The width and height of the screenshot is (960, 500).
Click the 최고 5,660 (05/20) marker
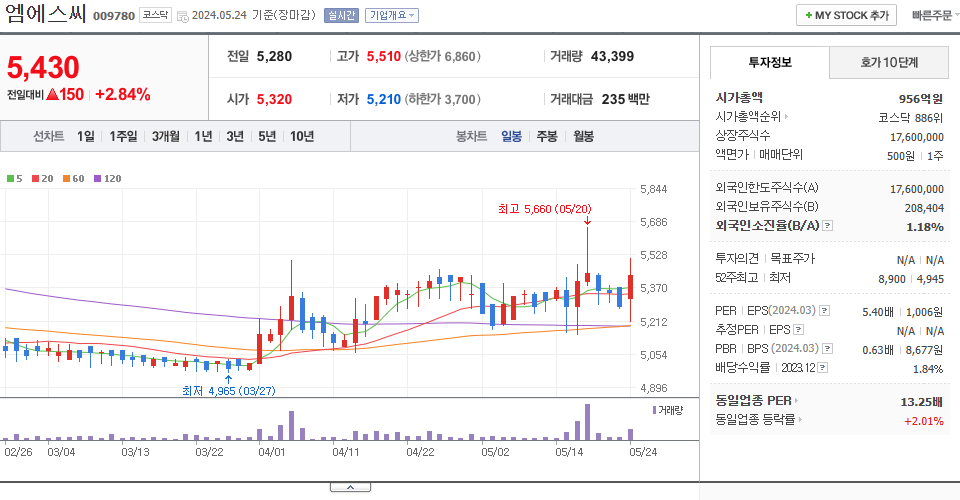point(544,209)
